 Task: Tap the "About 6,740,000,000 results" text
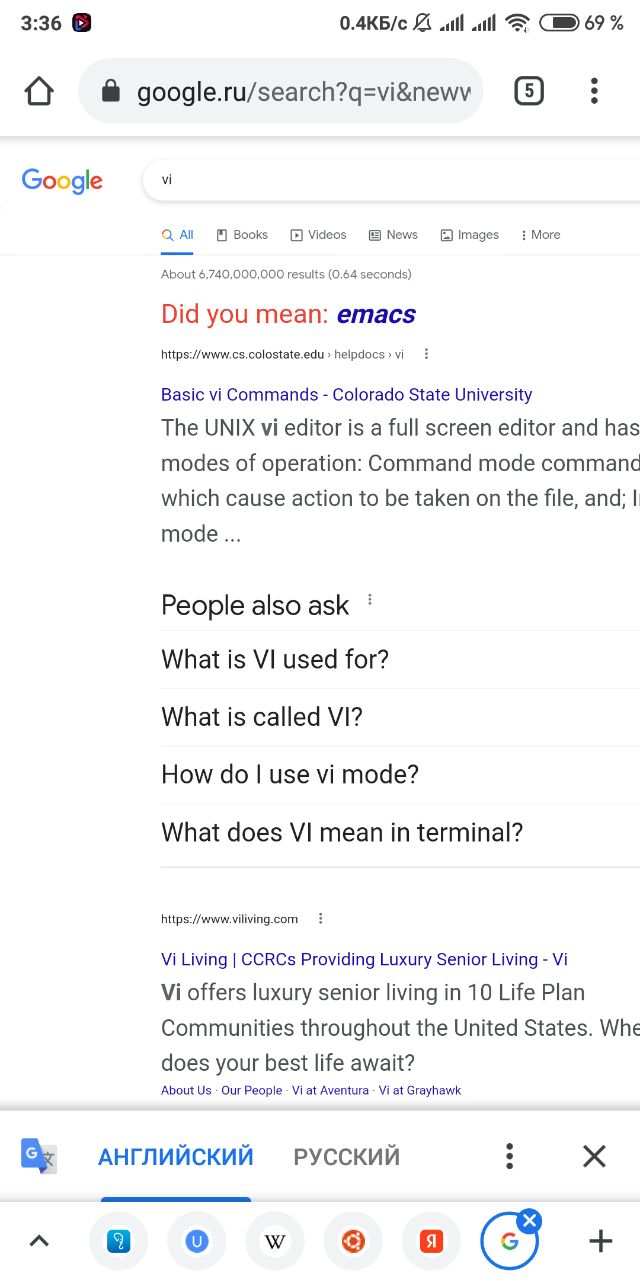pos(286,274)
